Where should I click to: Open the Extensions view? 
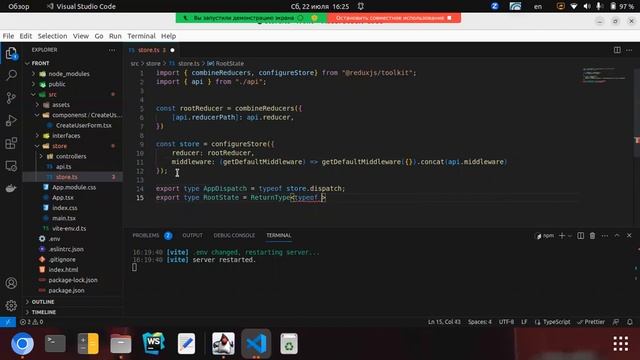pyautogui.click(x=11, y=143)
